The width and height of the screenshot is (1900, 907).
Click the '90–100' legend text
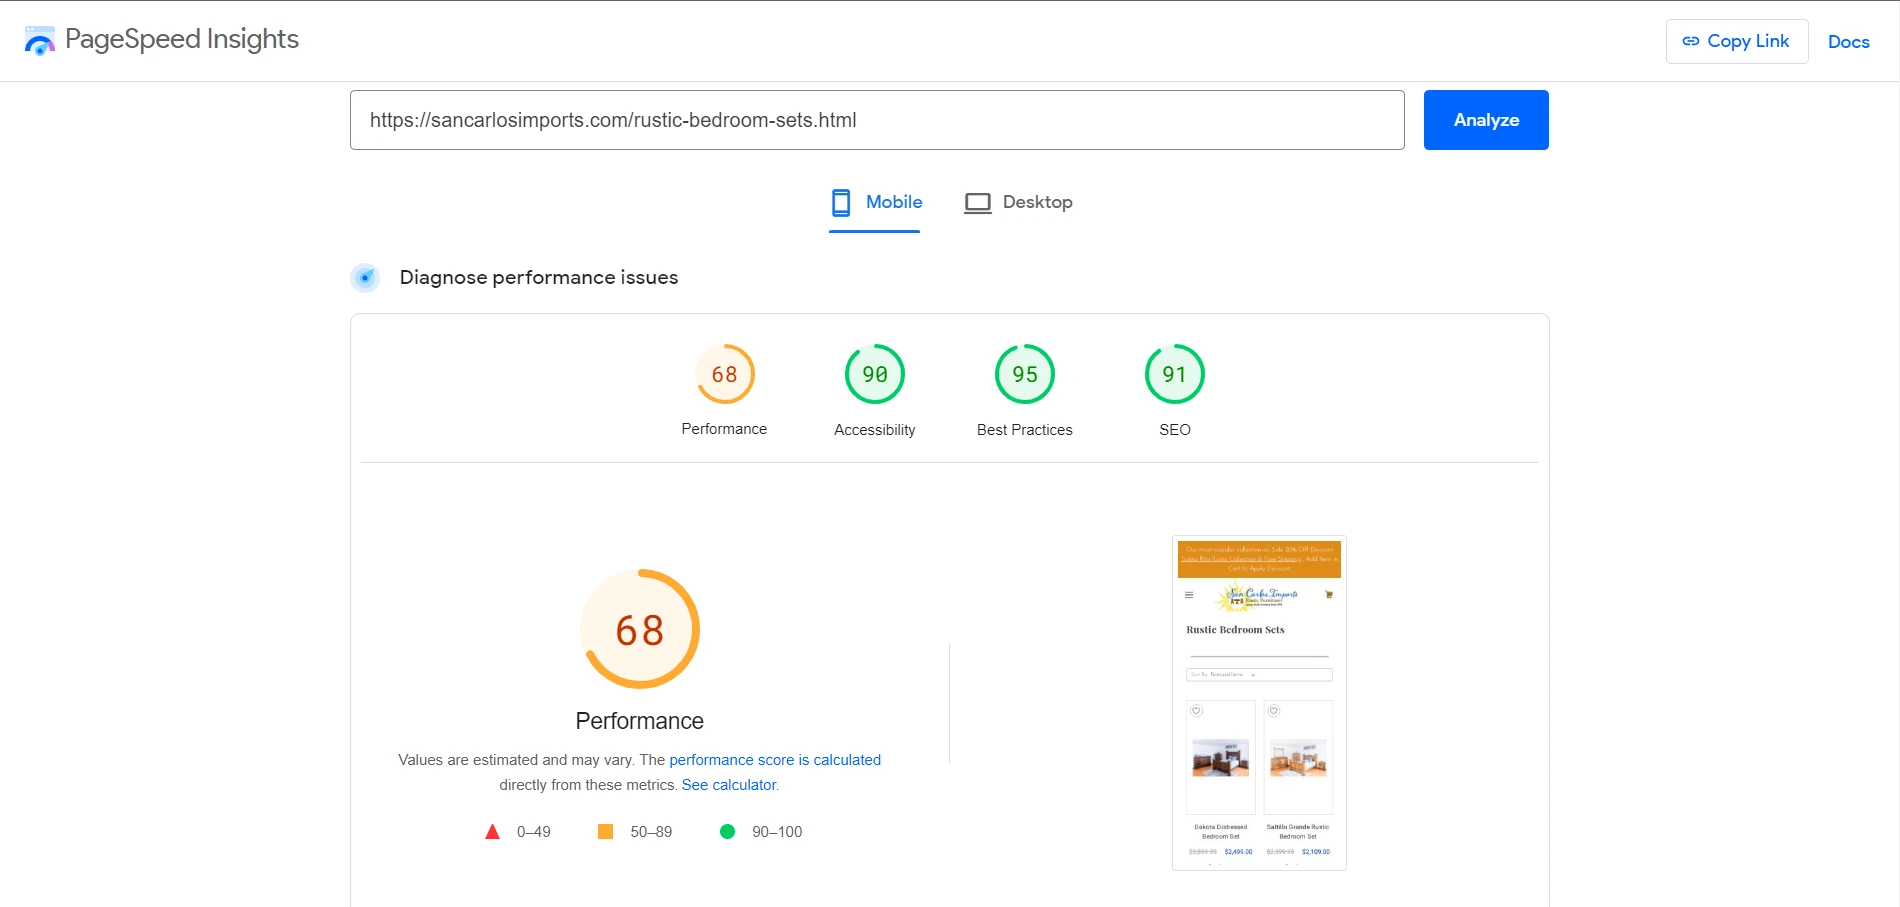(x=777, y=832)
